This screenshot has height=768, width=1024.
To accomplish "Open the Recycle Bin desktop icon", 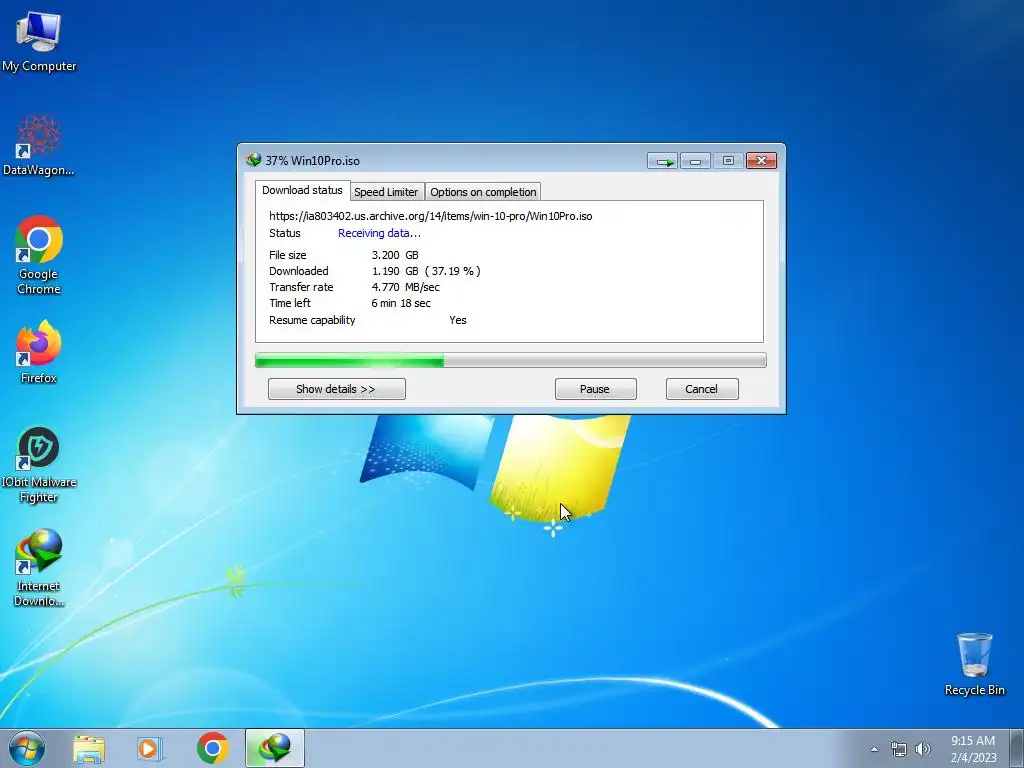I will coord(974,664).
